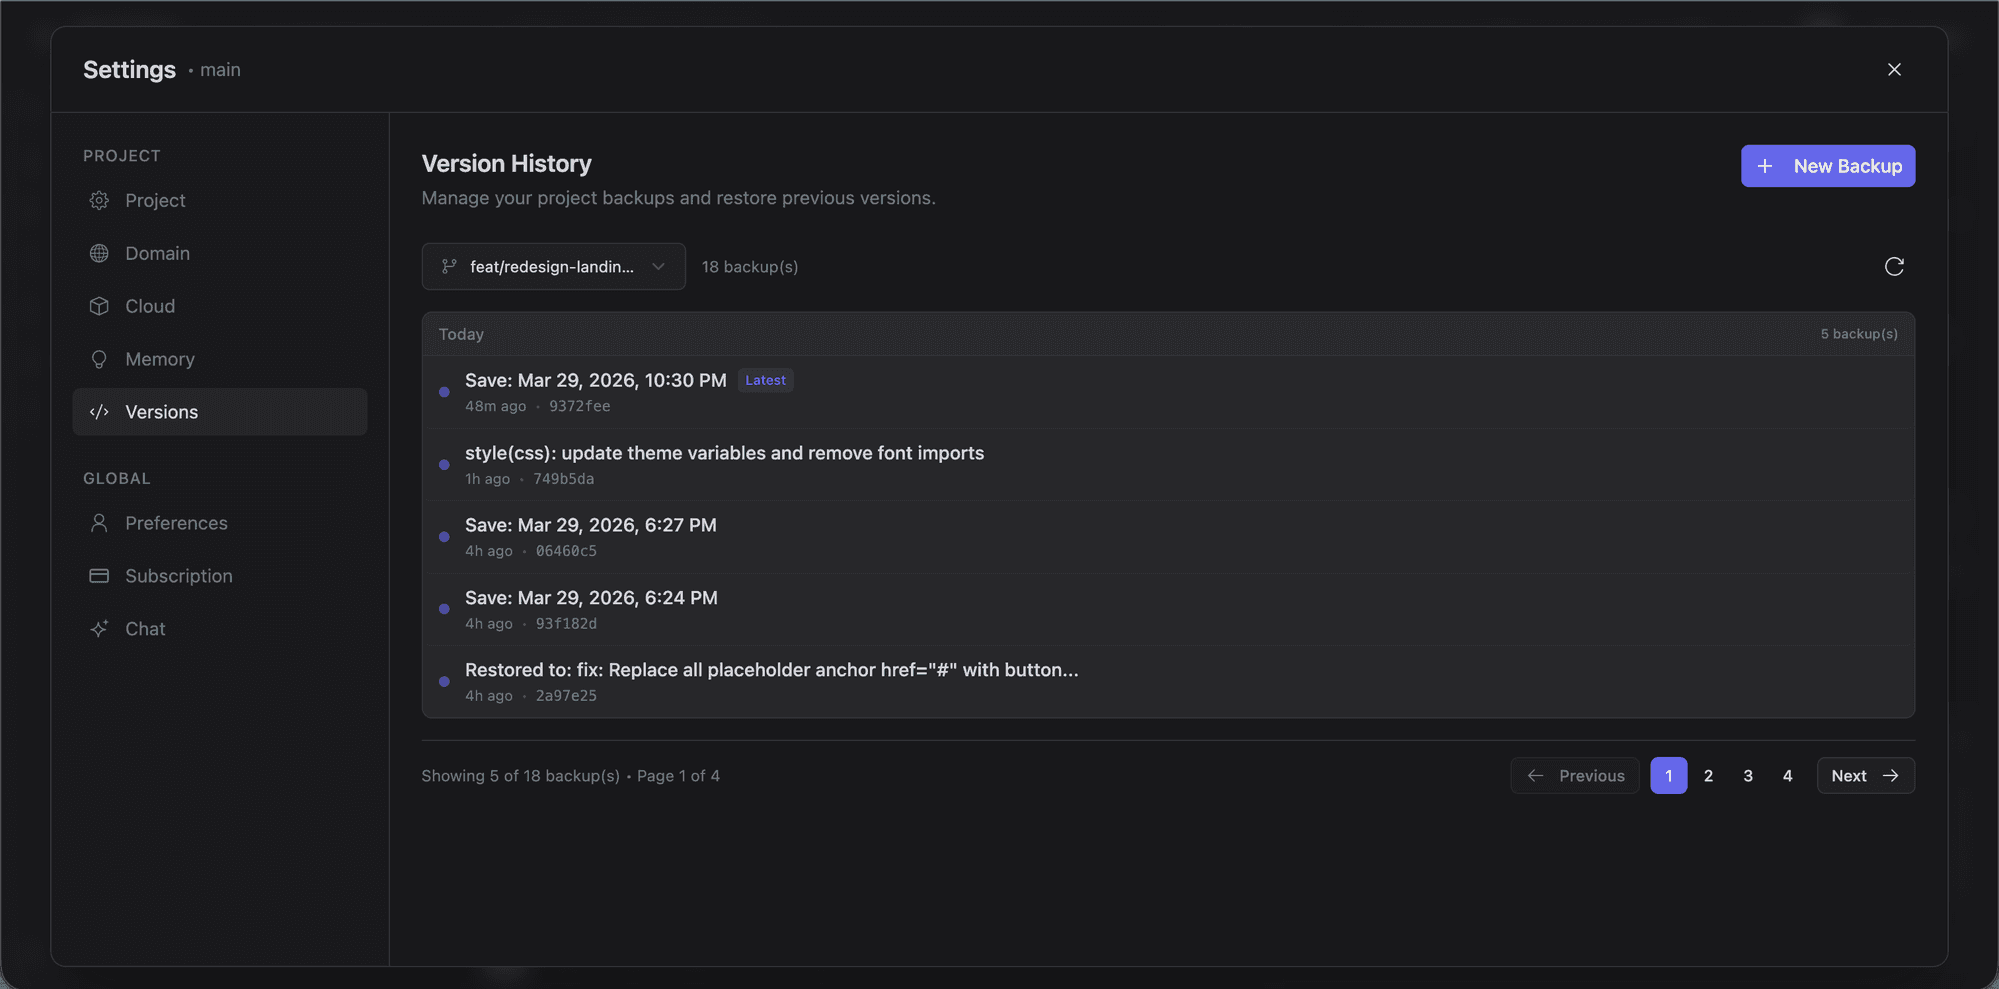Open the feat/redesign-landin... branch dropdown
This screenshot has height=989, width=1999.
tap(553, 266)
